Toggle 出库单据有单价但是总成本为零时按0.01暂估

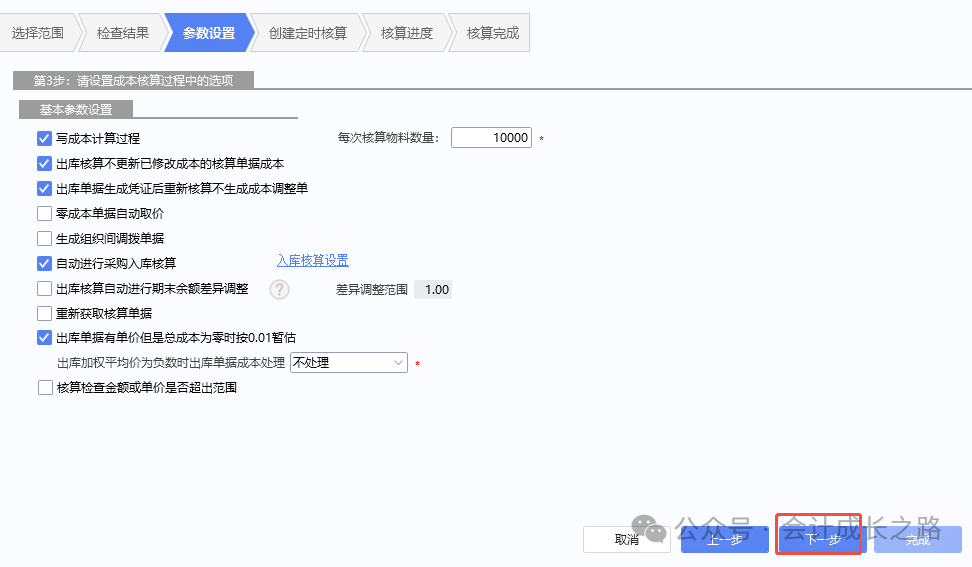pyautogui.click(x=44, y=338)
